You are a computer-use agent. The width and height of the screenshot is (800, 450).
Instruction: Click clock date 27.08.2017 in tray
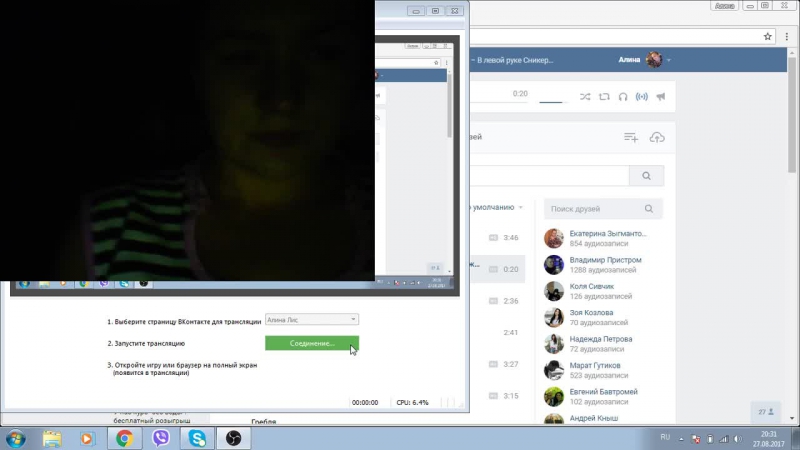tap(768, 444)
